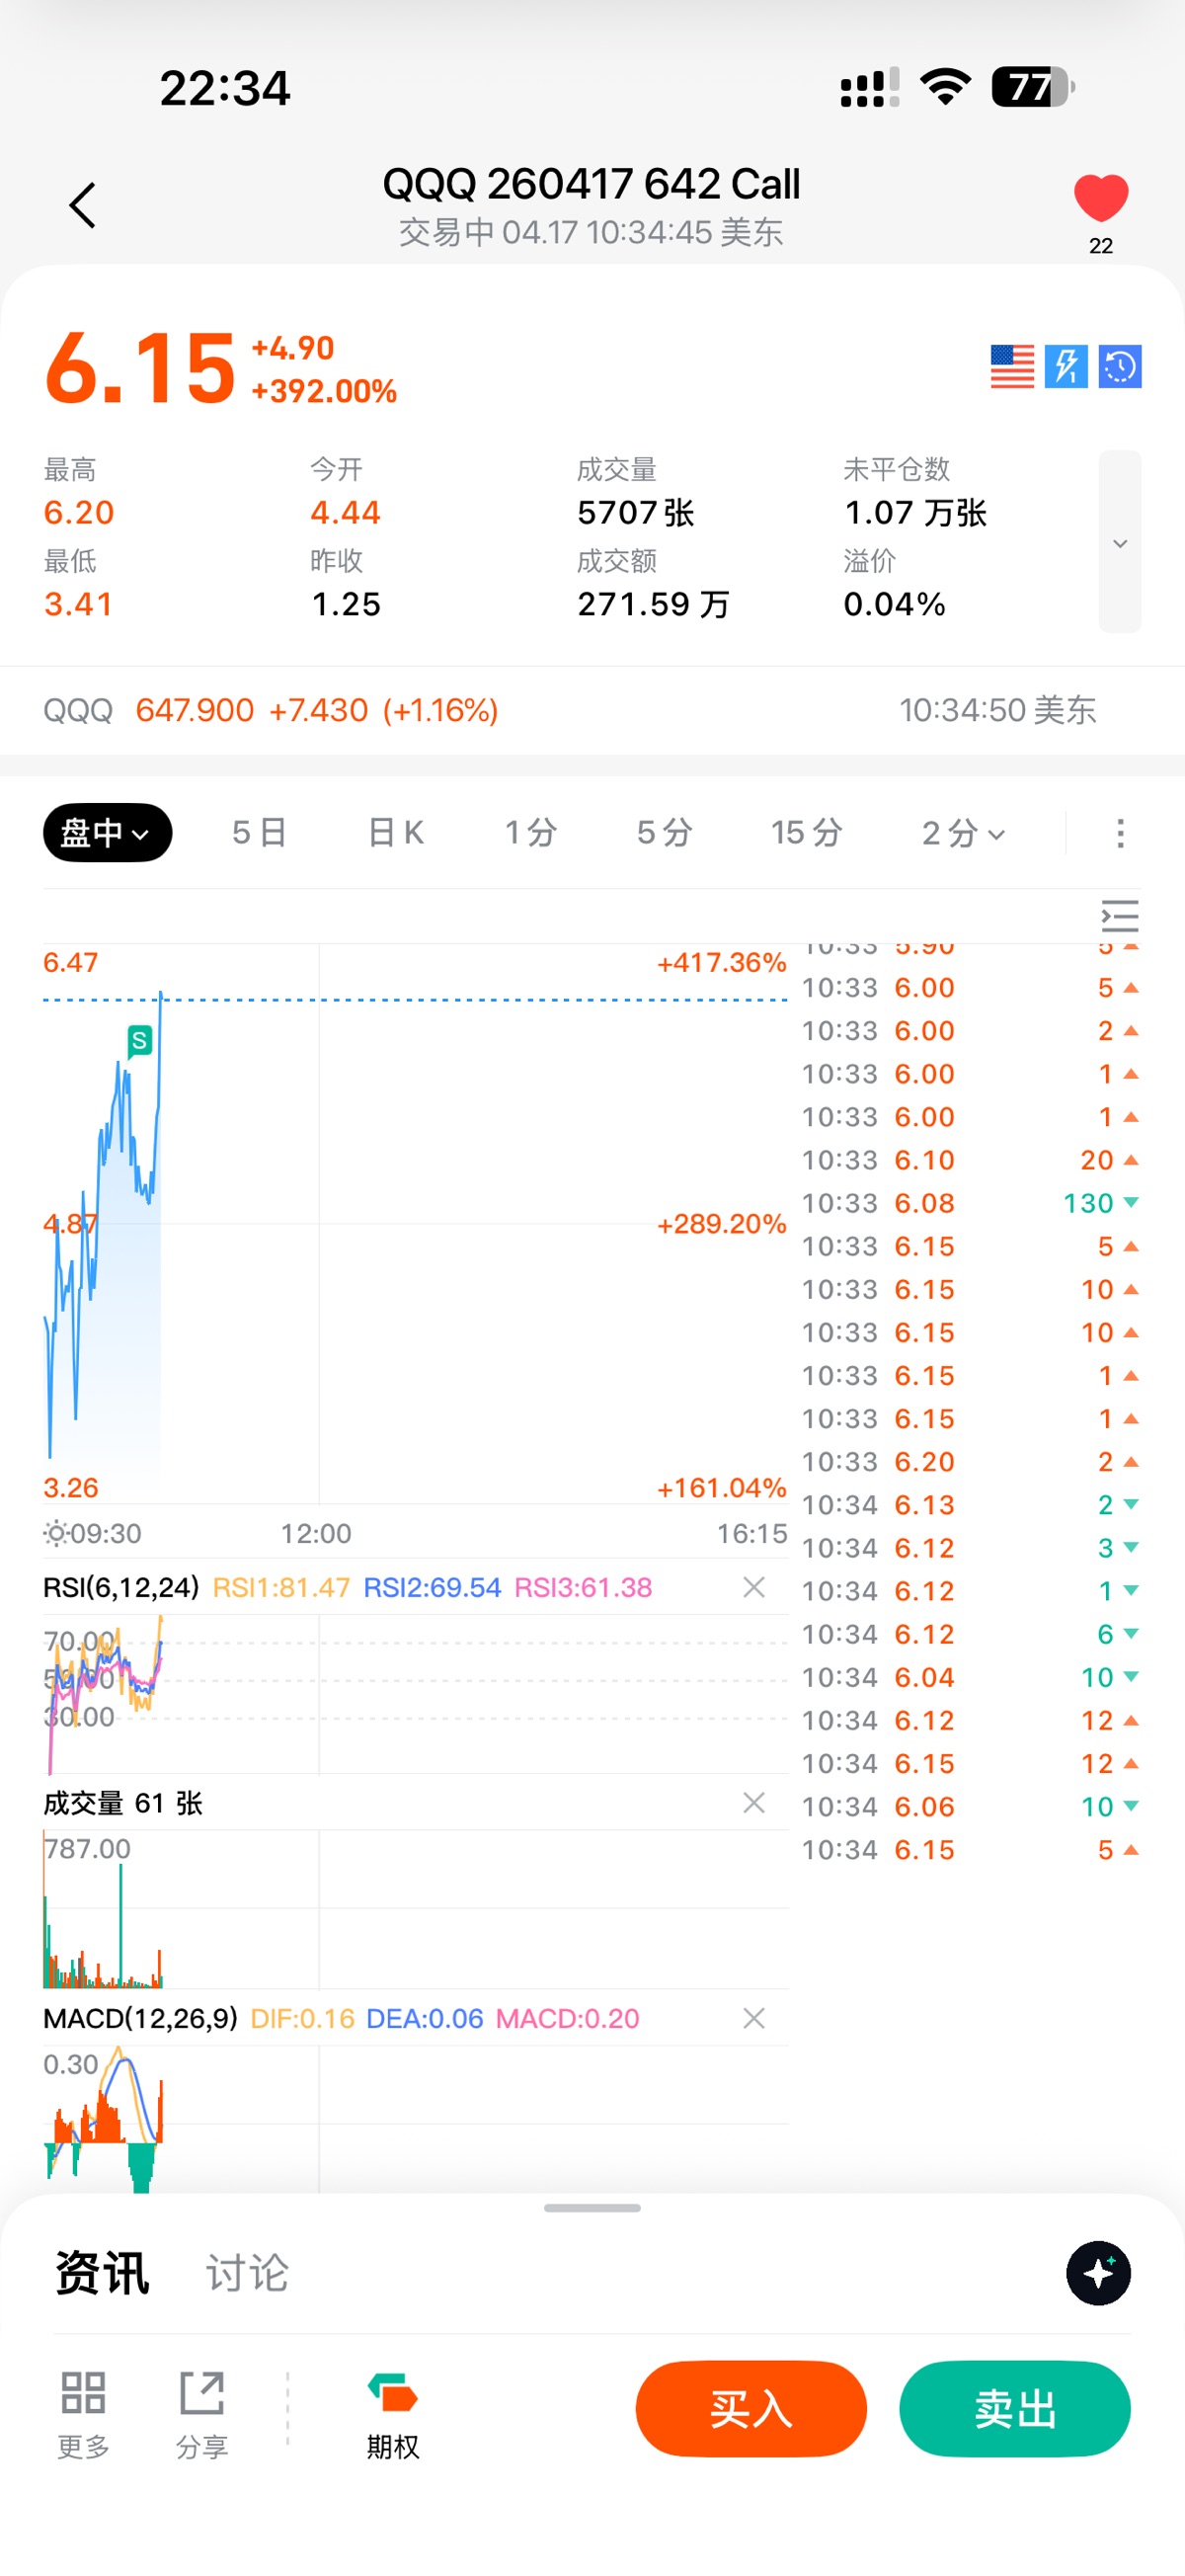1185x2576 pixels.
Task: Expand the quote details chevron panel
Action: coord(1120,542)
